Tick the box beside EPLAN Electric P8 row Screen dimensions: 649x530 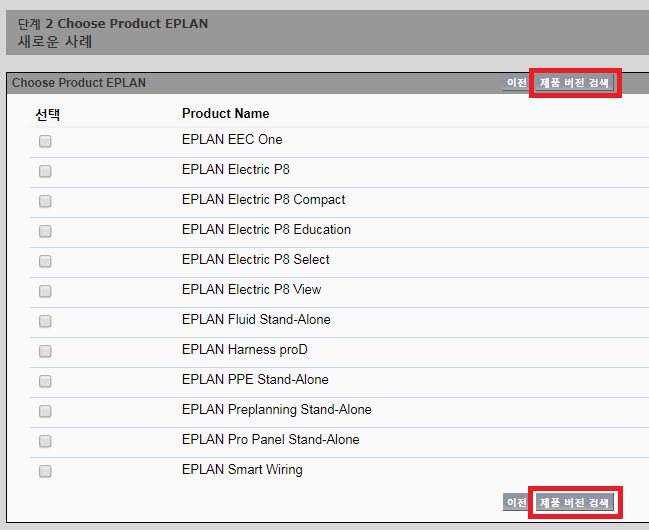[x=45, y=171]
